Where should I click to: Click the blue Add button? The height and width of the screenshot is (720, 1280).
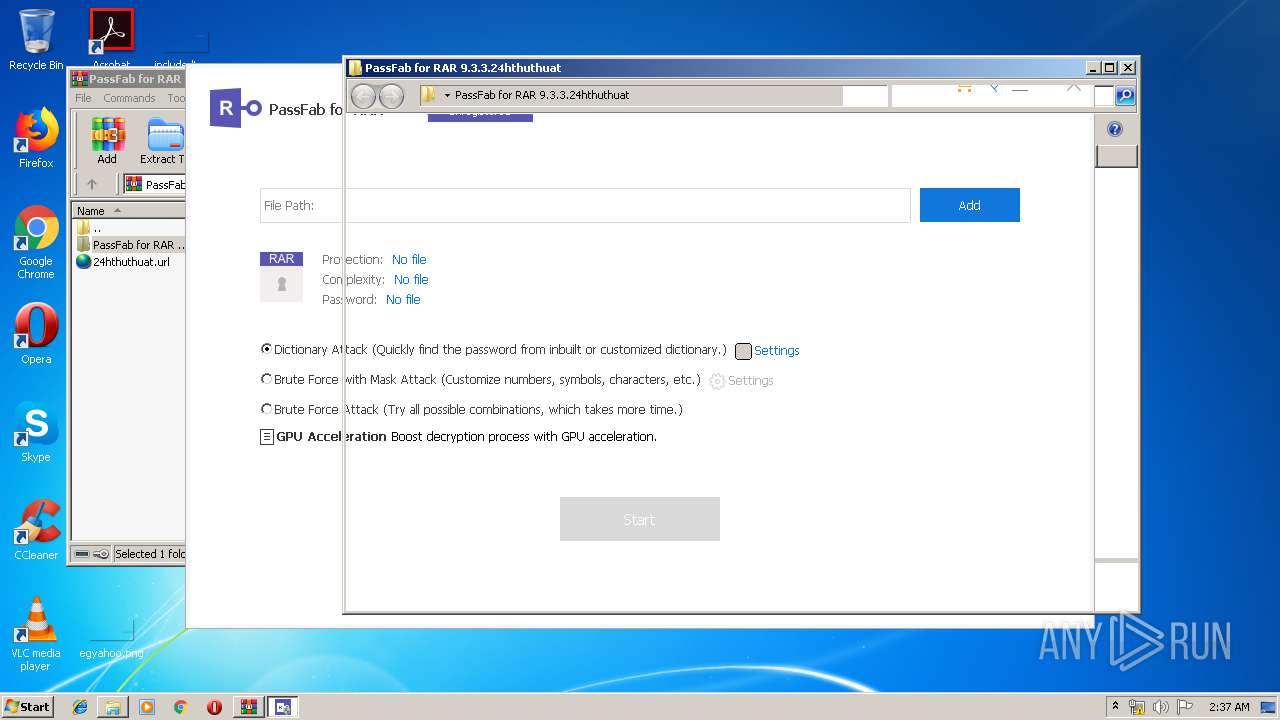[969, 205]
